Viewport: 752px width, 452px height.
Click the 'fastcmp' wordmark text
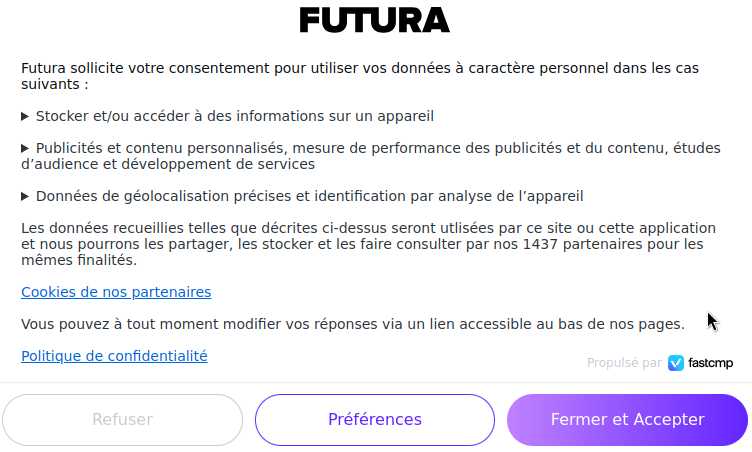(x=710, y=363)
